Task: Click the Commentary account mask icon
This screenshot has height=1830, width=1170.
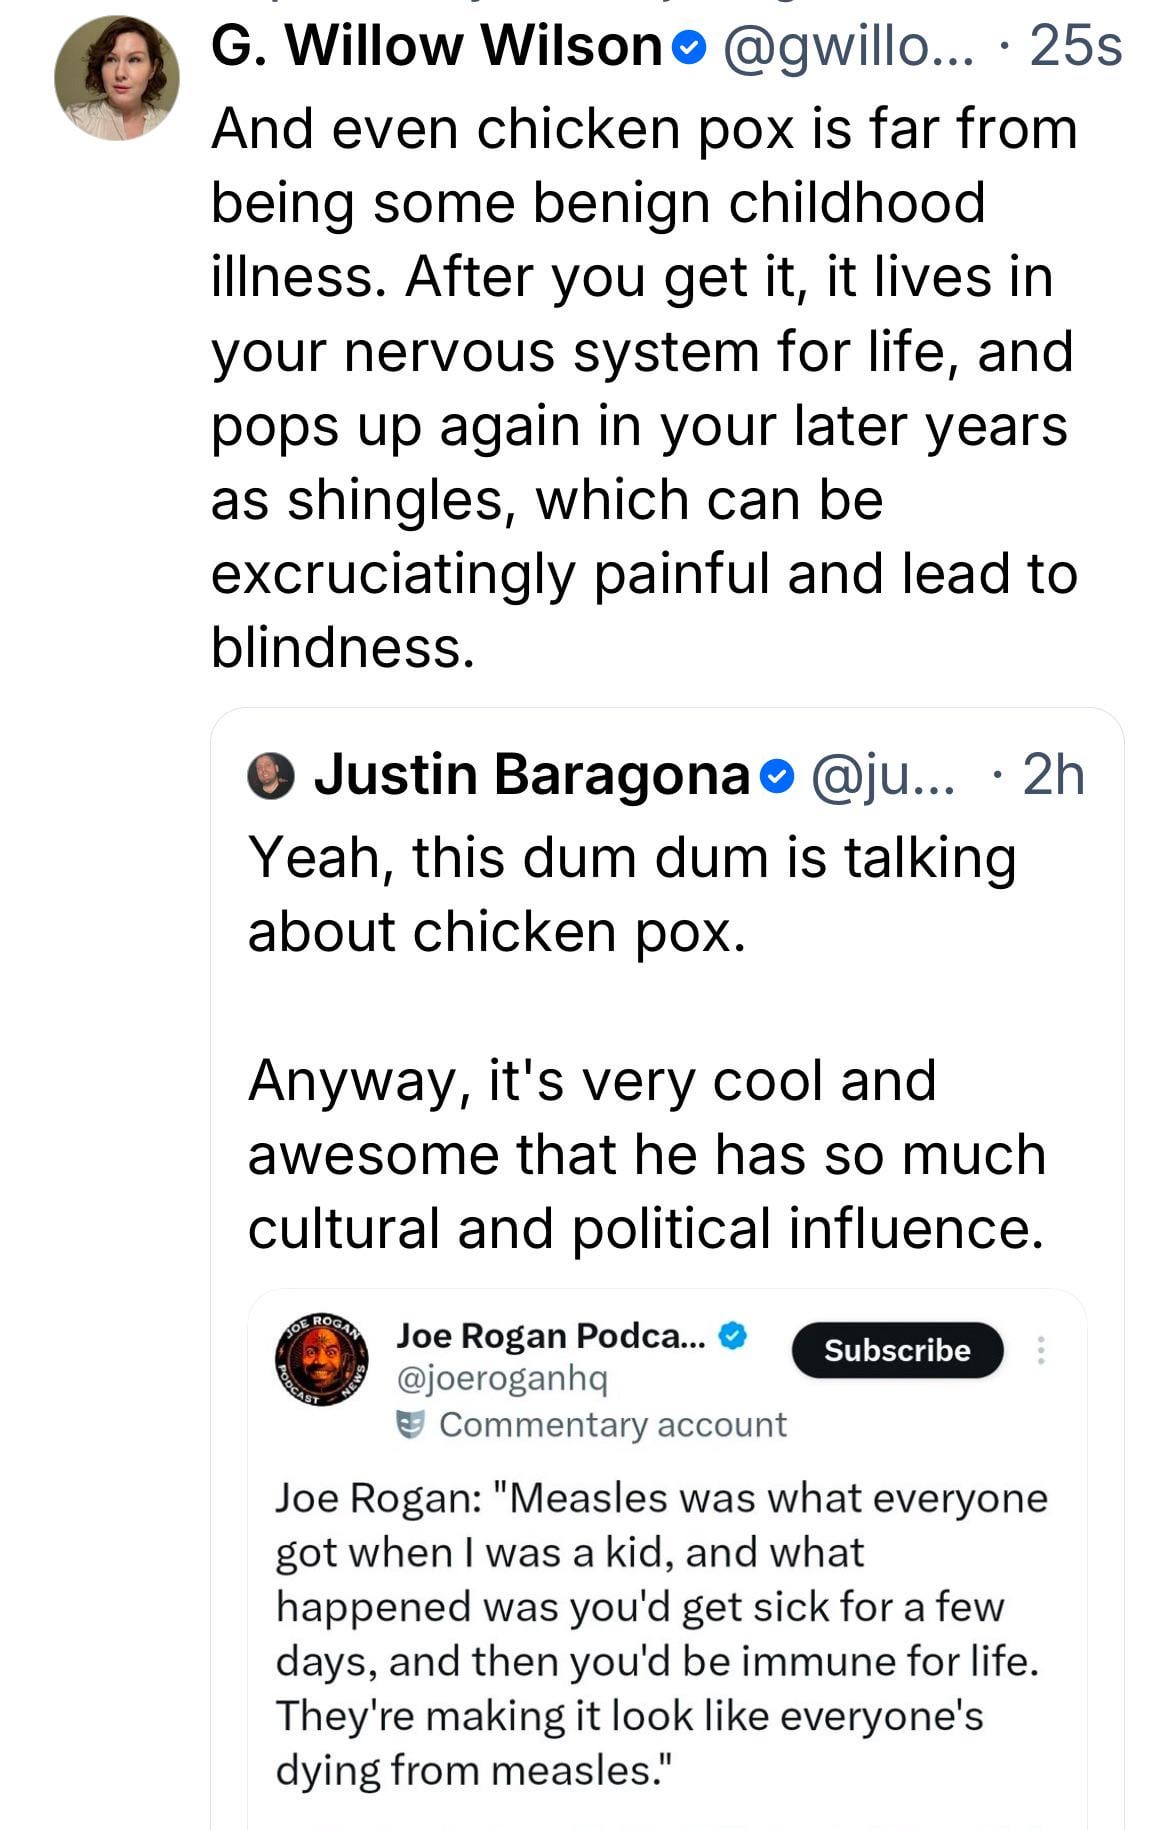Action: coord(409,1424)
